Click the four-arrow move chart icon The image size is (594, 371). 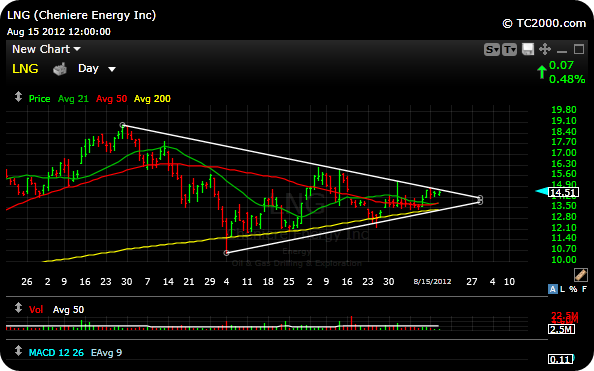tap(545, 49)
